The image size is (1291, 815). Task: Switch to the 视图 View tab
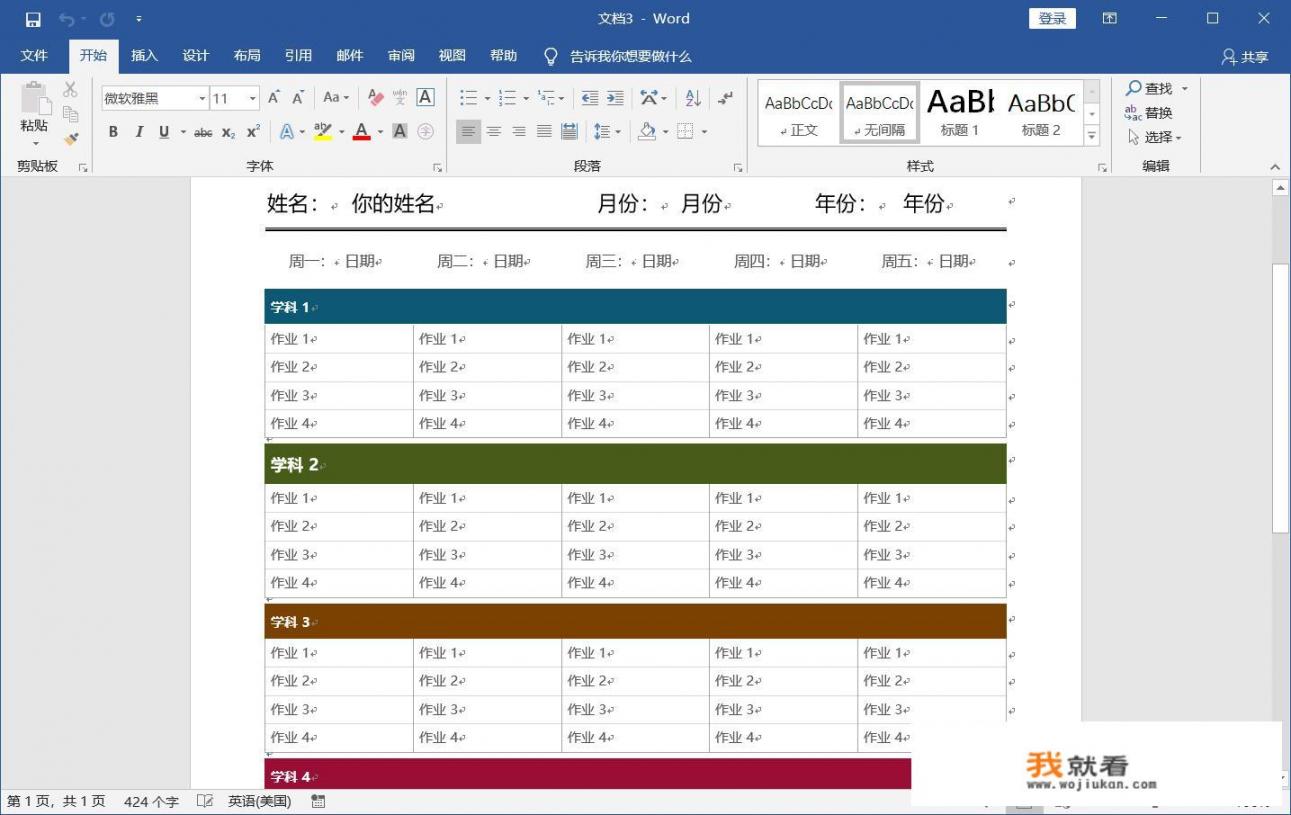452,56
